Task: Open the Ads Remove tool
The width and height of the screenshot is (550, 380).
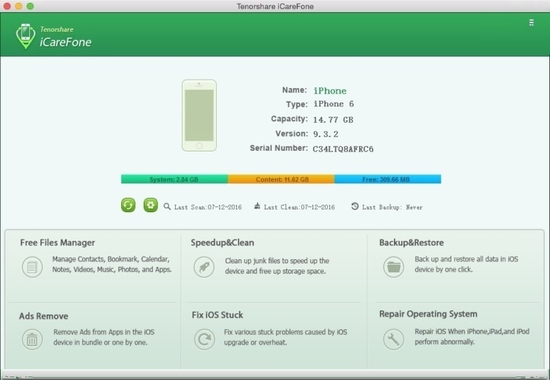Action: pyautogui.click(x=43, y=316)
